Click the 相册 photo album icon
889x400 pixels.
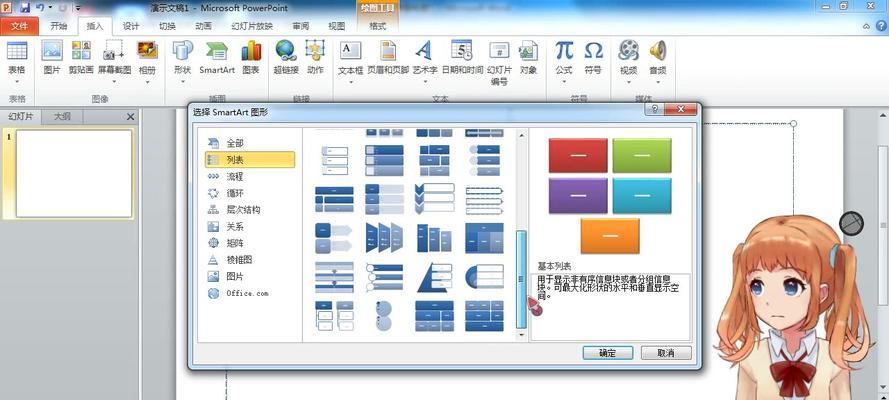(x=147, y=51)
